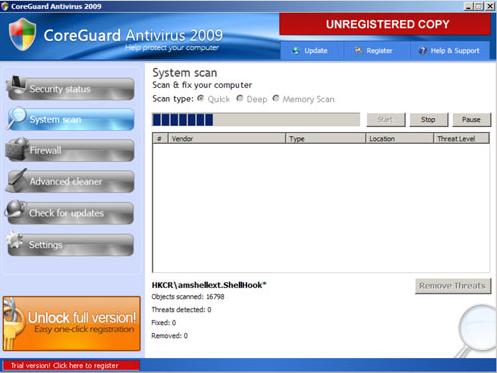Click the UNREGISTERED COPY banner
This screenshot has height=373, width=497.
tap(385, 24)
